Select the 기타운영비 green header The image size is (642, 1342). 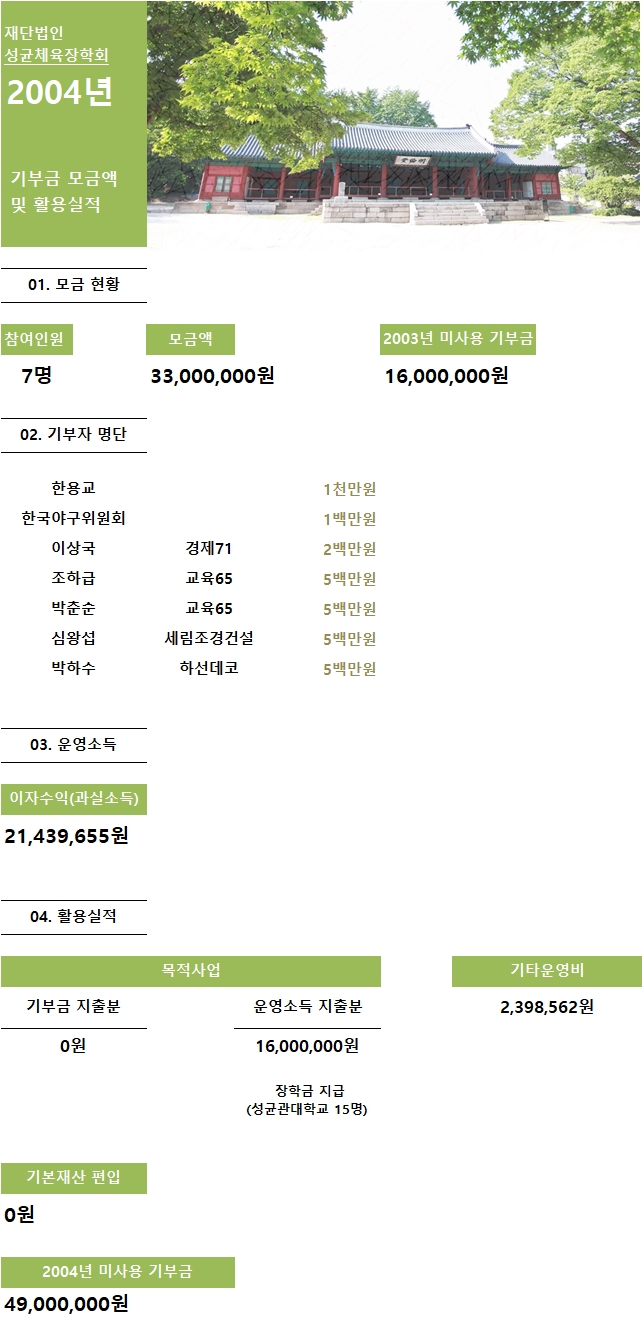click(547, 971)
